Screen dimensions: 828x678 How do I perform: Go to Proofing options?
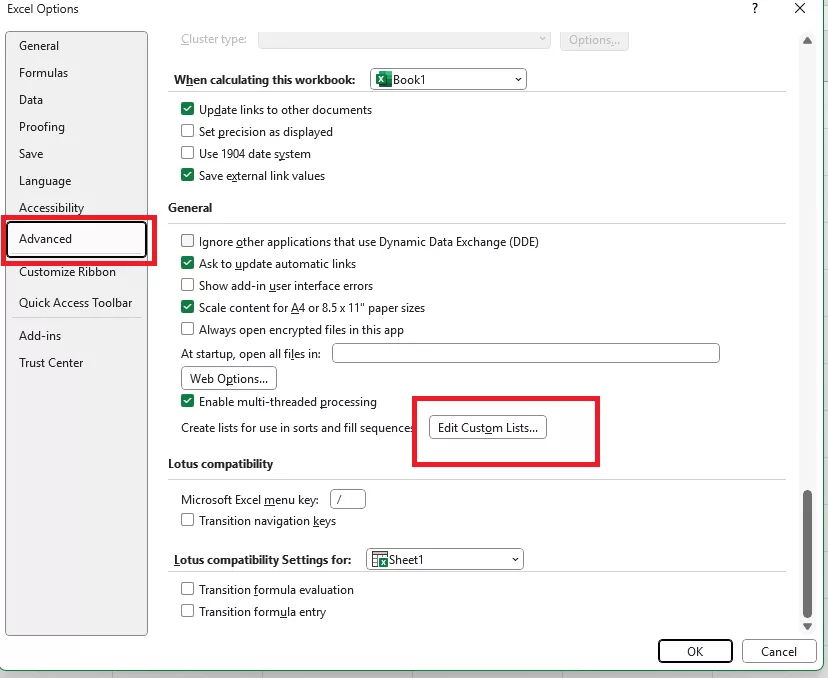(x=42, y=127)
